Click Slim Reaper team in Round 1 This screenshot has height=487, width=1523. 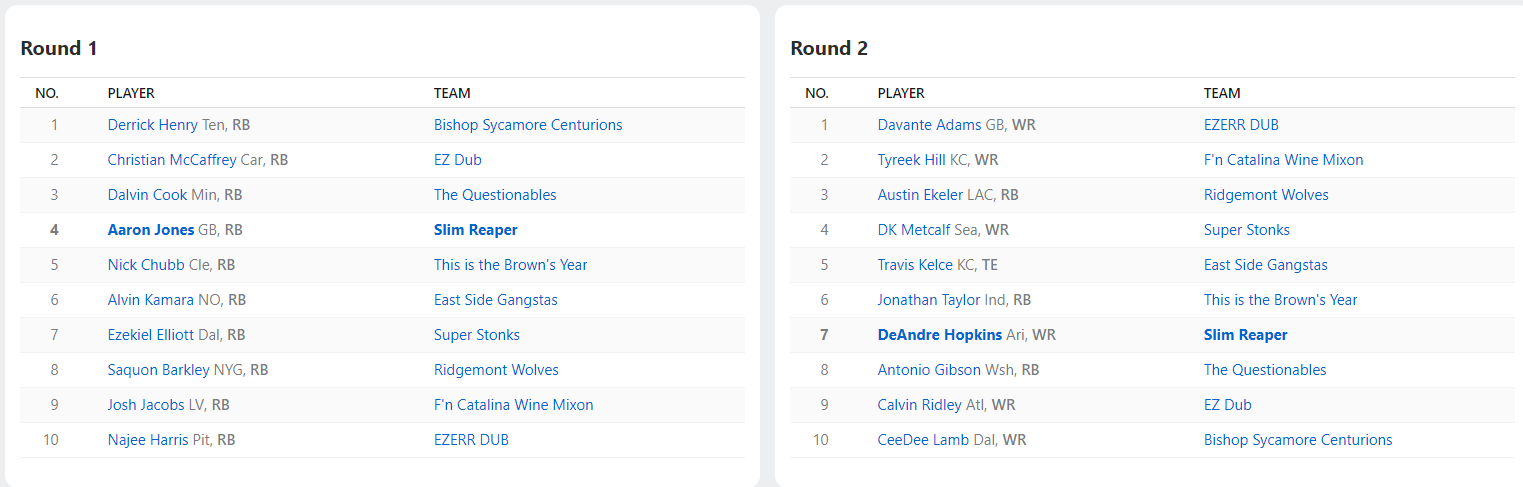click(476, 230)
